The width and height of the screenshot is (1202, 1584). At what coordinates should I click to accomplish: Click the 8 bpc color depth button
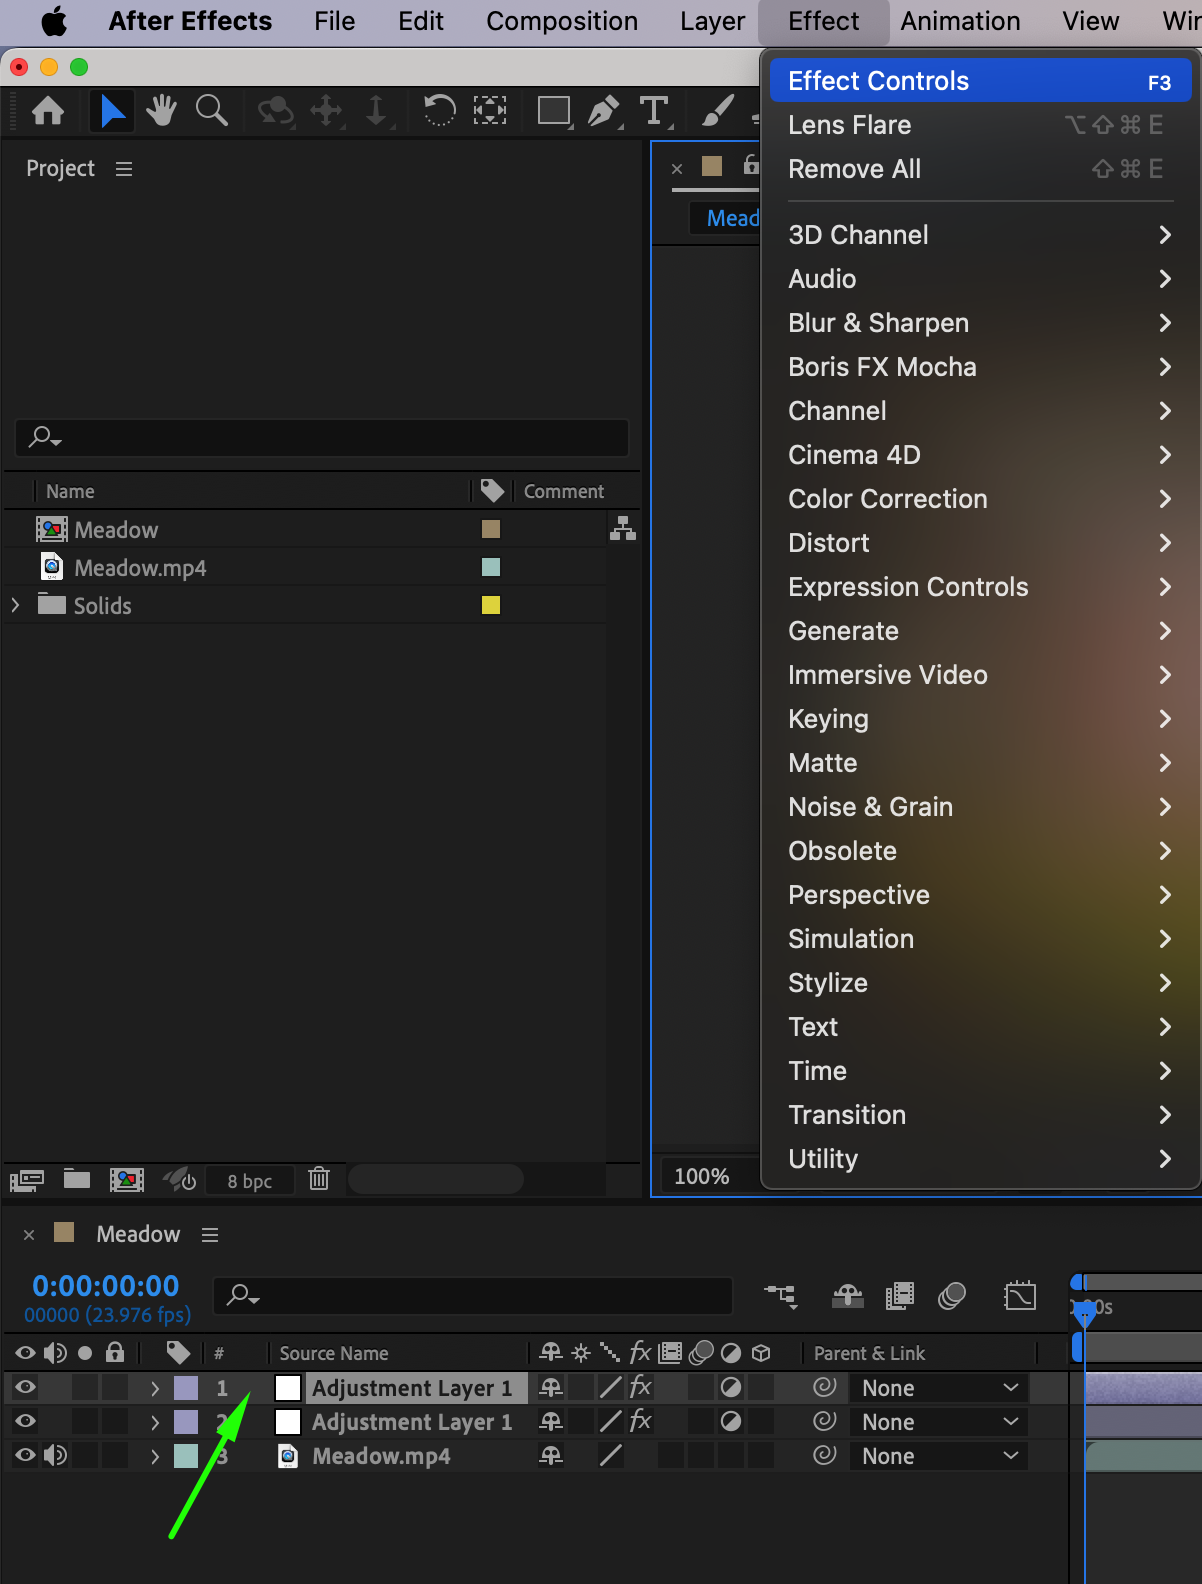[250, 1181]
